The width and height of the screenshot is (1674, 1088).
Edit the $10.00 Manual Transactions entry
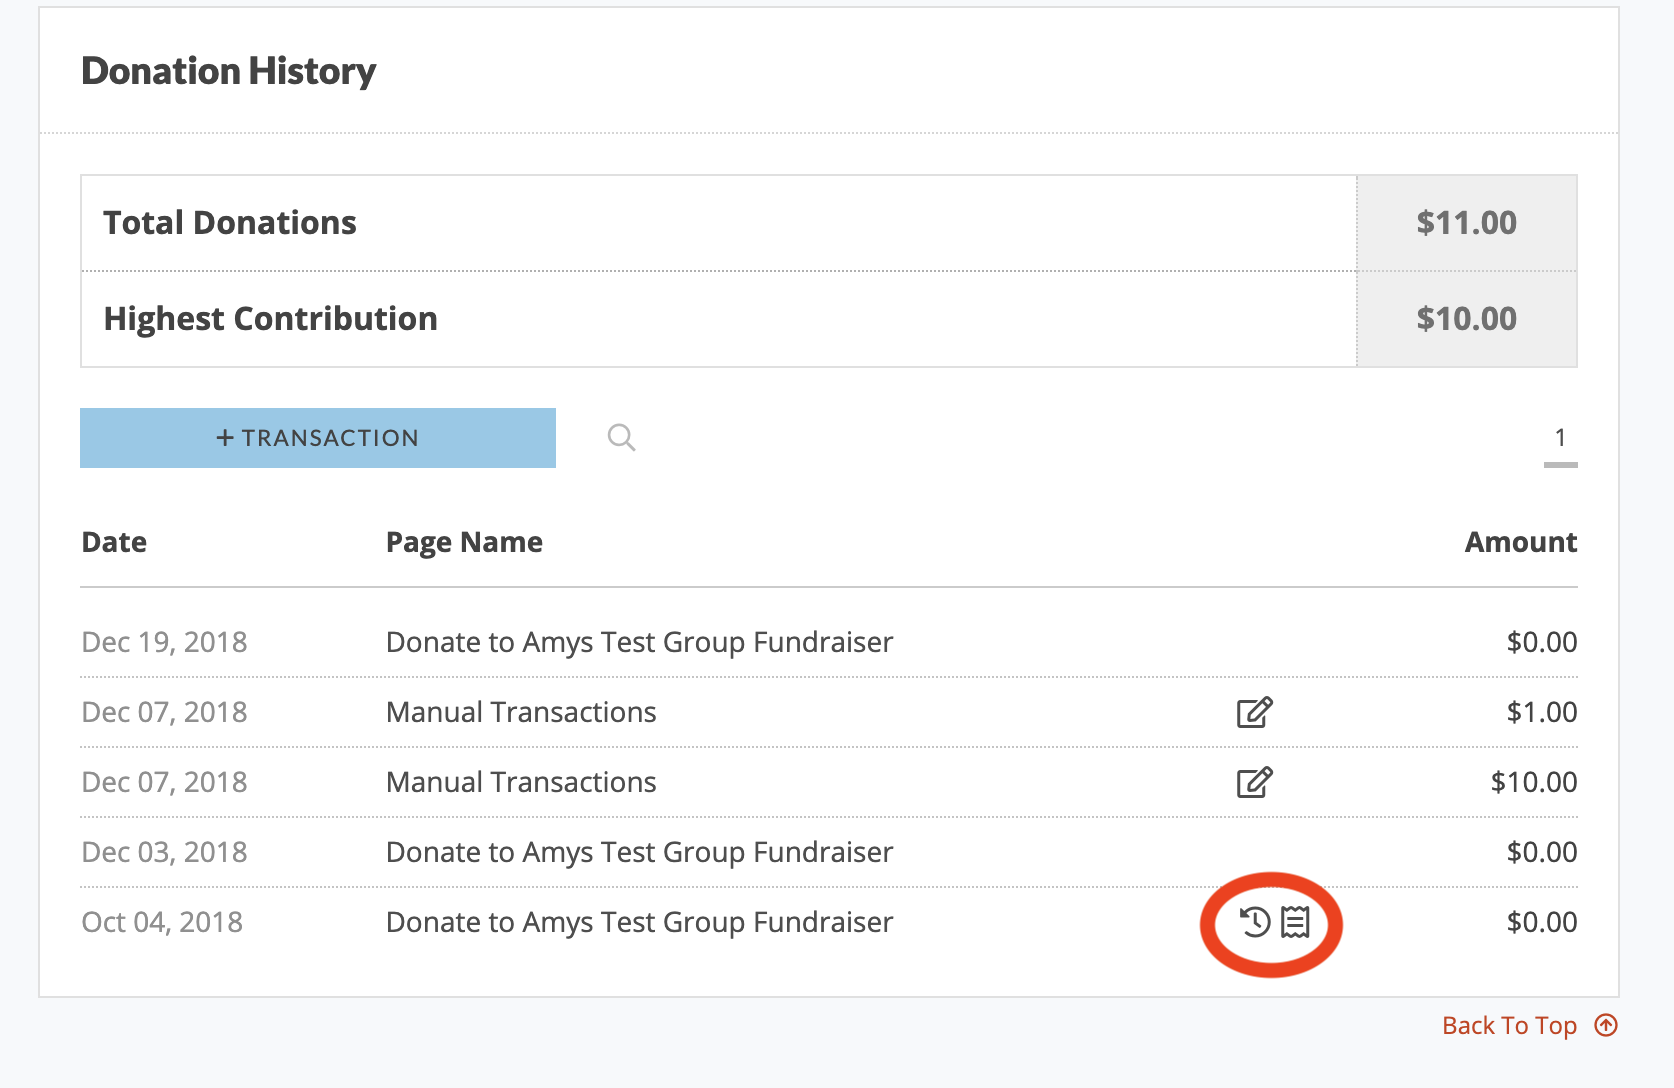coord(1255,782)
